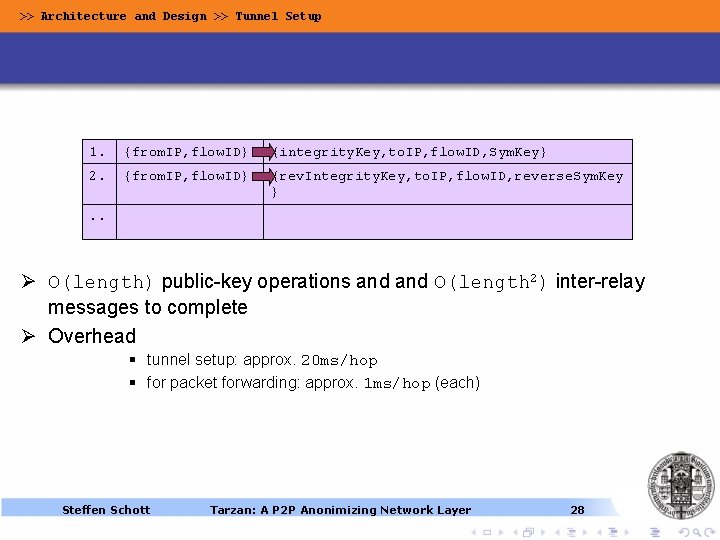Viewport: 720px width, 540px height.
Task: Click 'O(length)' text in first bullet
Action: 100,282
